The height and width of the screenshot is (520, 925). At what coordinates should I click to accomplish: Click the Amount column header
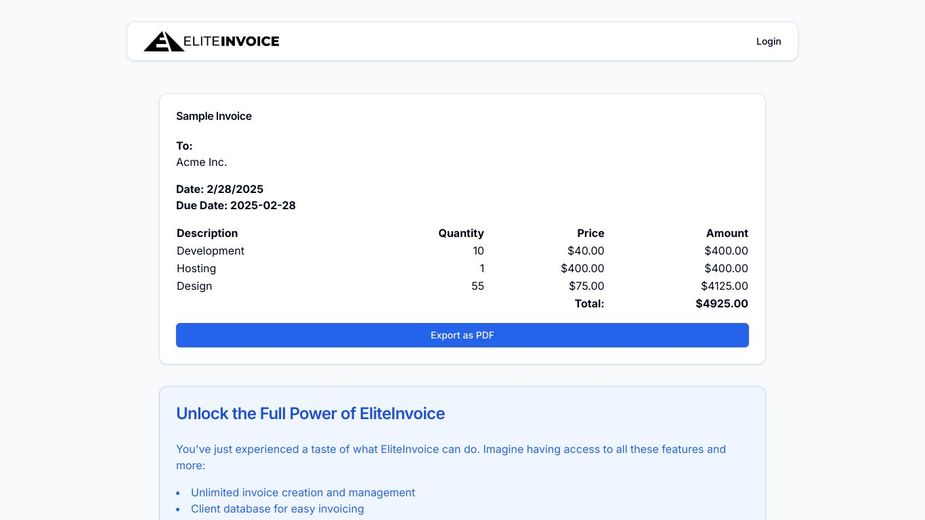click(726, 233)
